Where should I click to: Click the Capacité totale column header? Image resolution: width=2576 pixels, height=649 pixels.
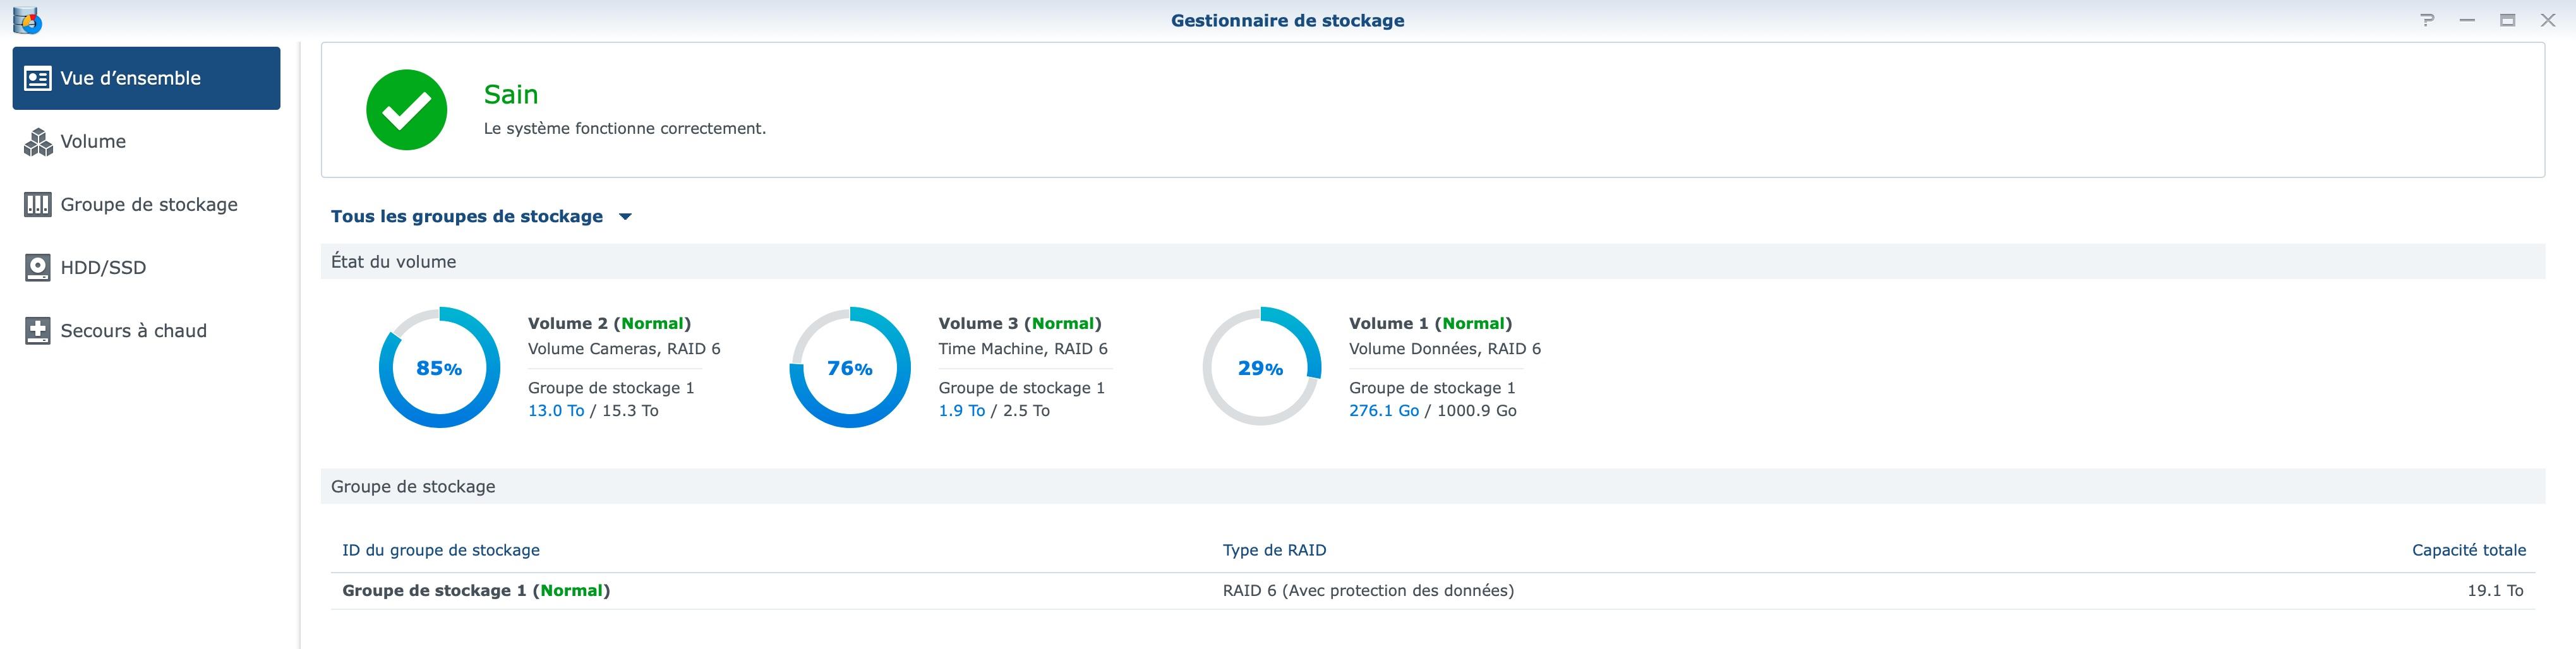click(x=2468, y=550)
